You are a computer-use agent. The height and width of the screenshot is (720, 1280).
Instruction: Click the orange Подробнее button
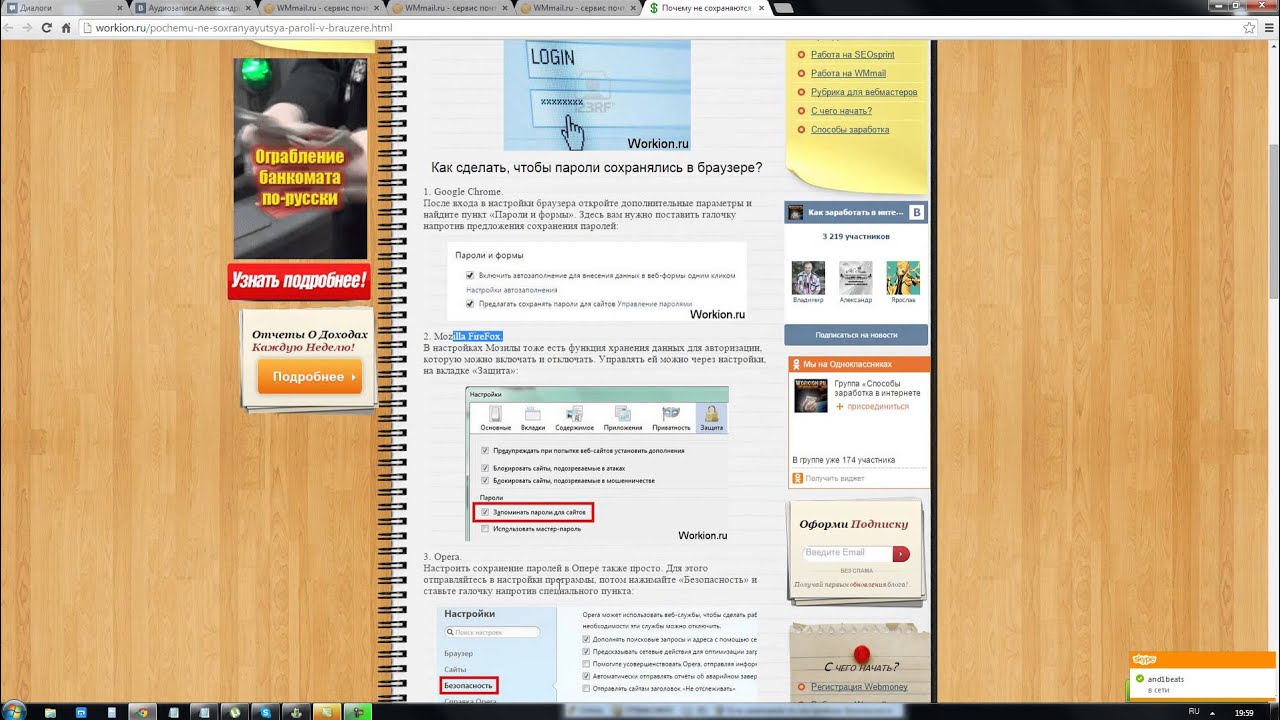[x=310, y=377]
